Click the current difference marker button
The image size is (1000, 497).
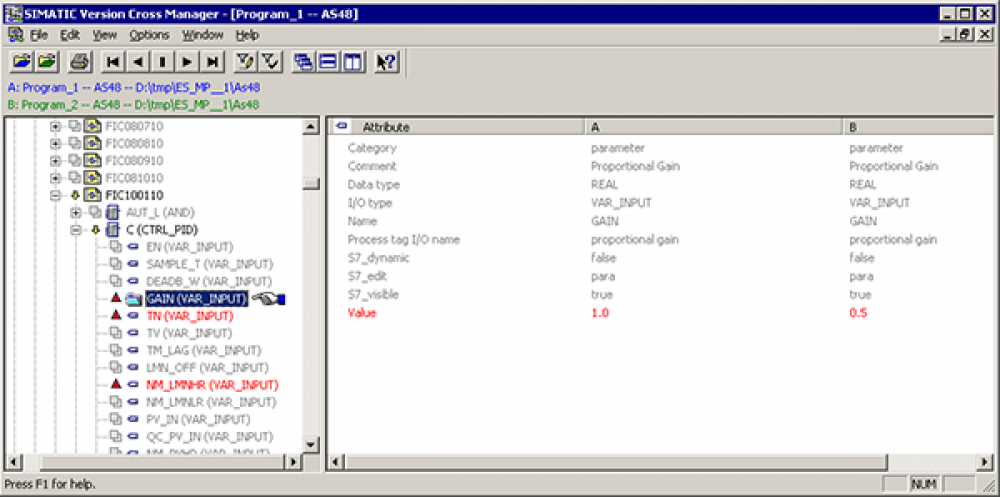pyautogui.click(x=162, y=62)
